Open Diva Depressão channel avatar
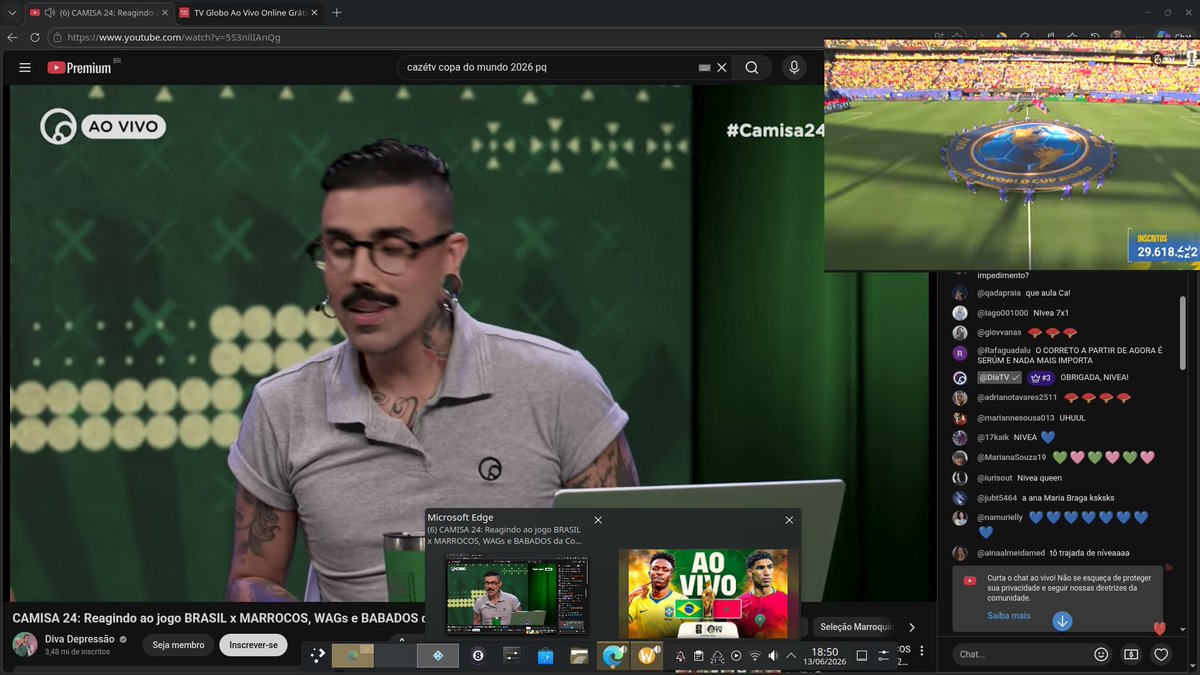1200x675 pixels. coord(25,644)
